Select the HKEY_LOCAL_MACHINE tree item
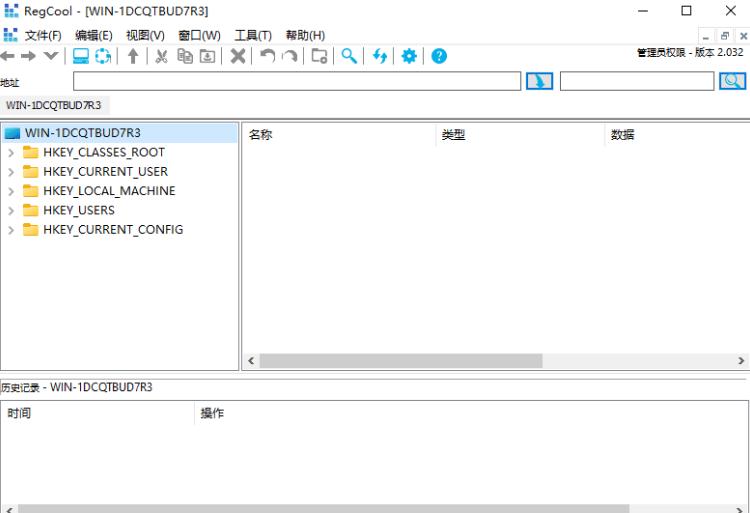This screenshot has height=513, width=750. pos(109,191)
